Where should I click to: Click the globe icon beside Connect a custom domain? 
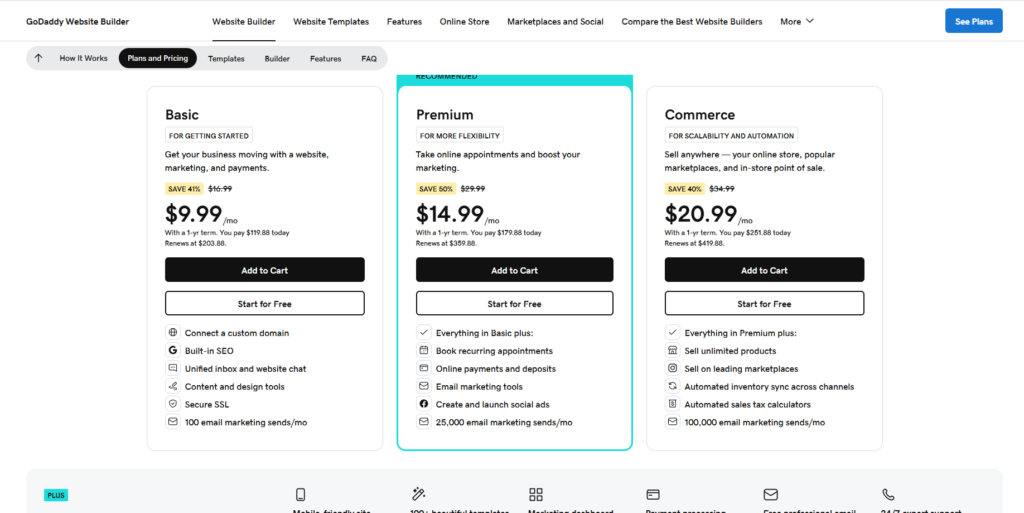(173, 333)
